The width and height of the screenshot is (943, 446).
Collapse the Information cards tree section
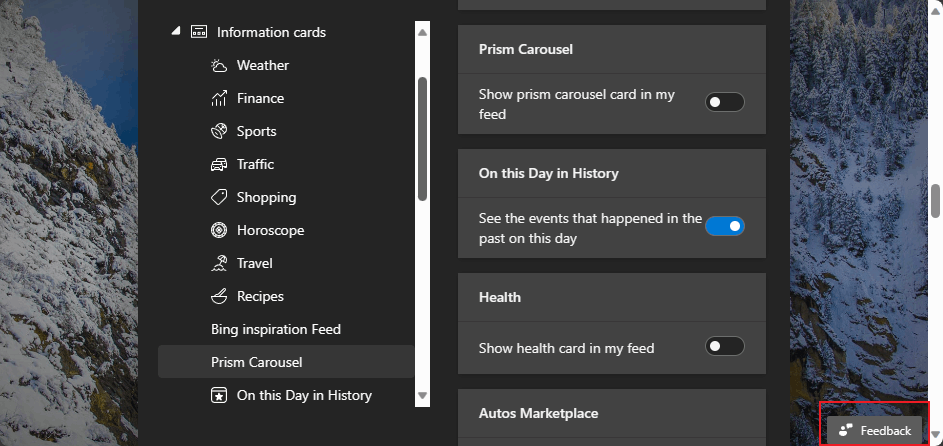[x=176, y=32]
